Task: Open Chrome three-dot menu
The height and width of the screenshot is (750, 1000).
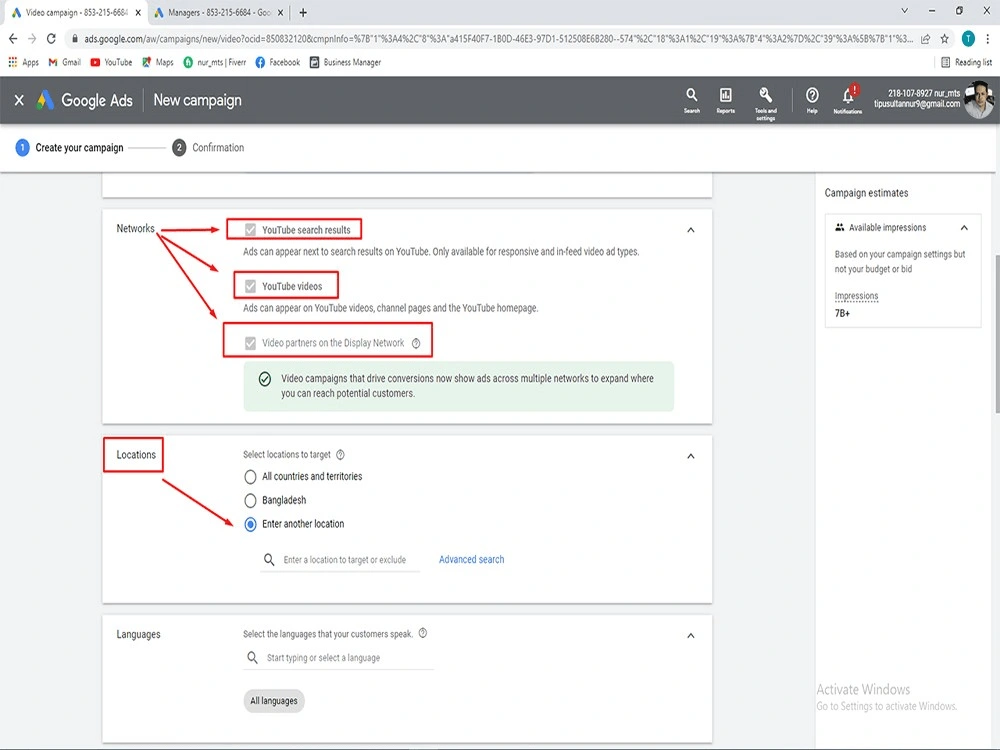Action: tap(987, 39)
